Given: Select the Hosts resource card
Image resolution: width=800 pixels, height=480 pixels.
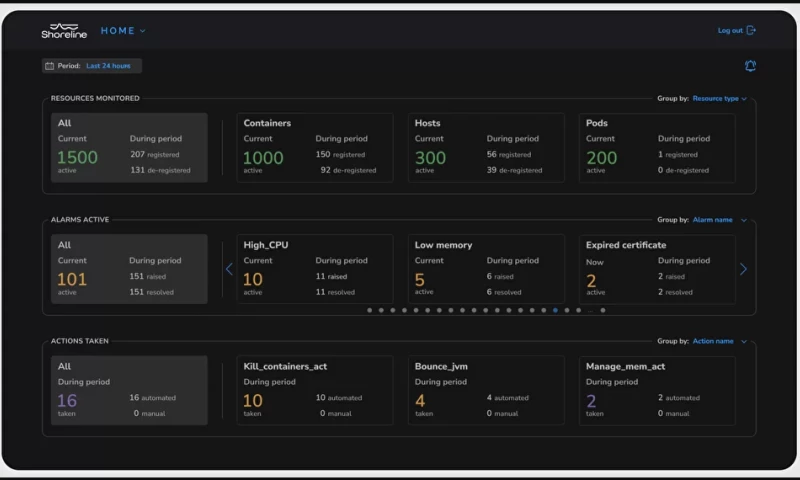Looking at the screenshot, I should (486, 148).
